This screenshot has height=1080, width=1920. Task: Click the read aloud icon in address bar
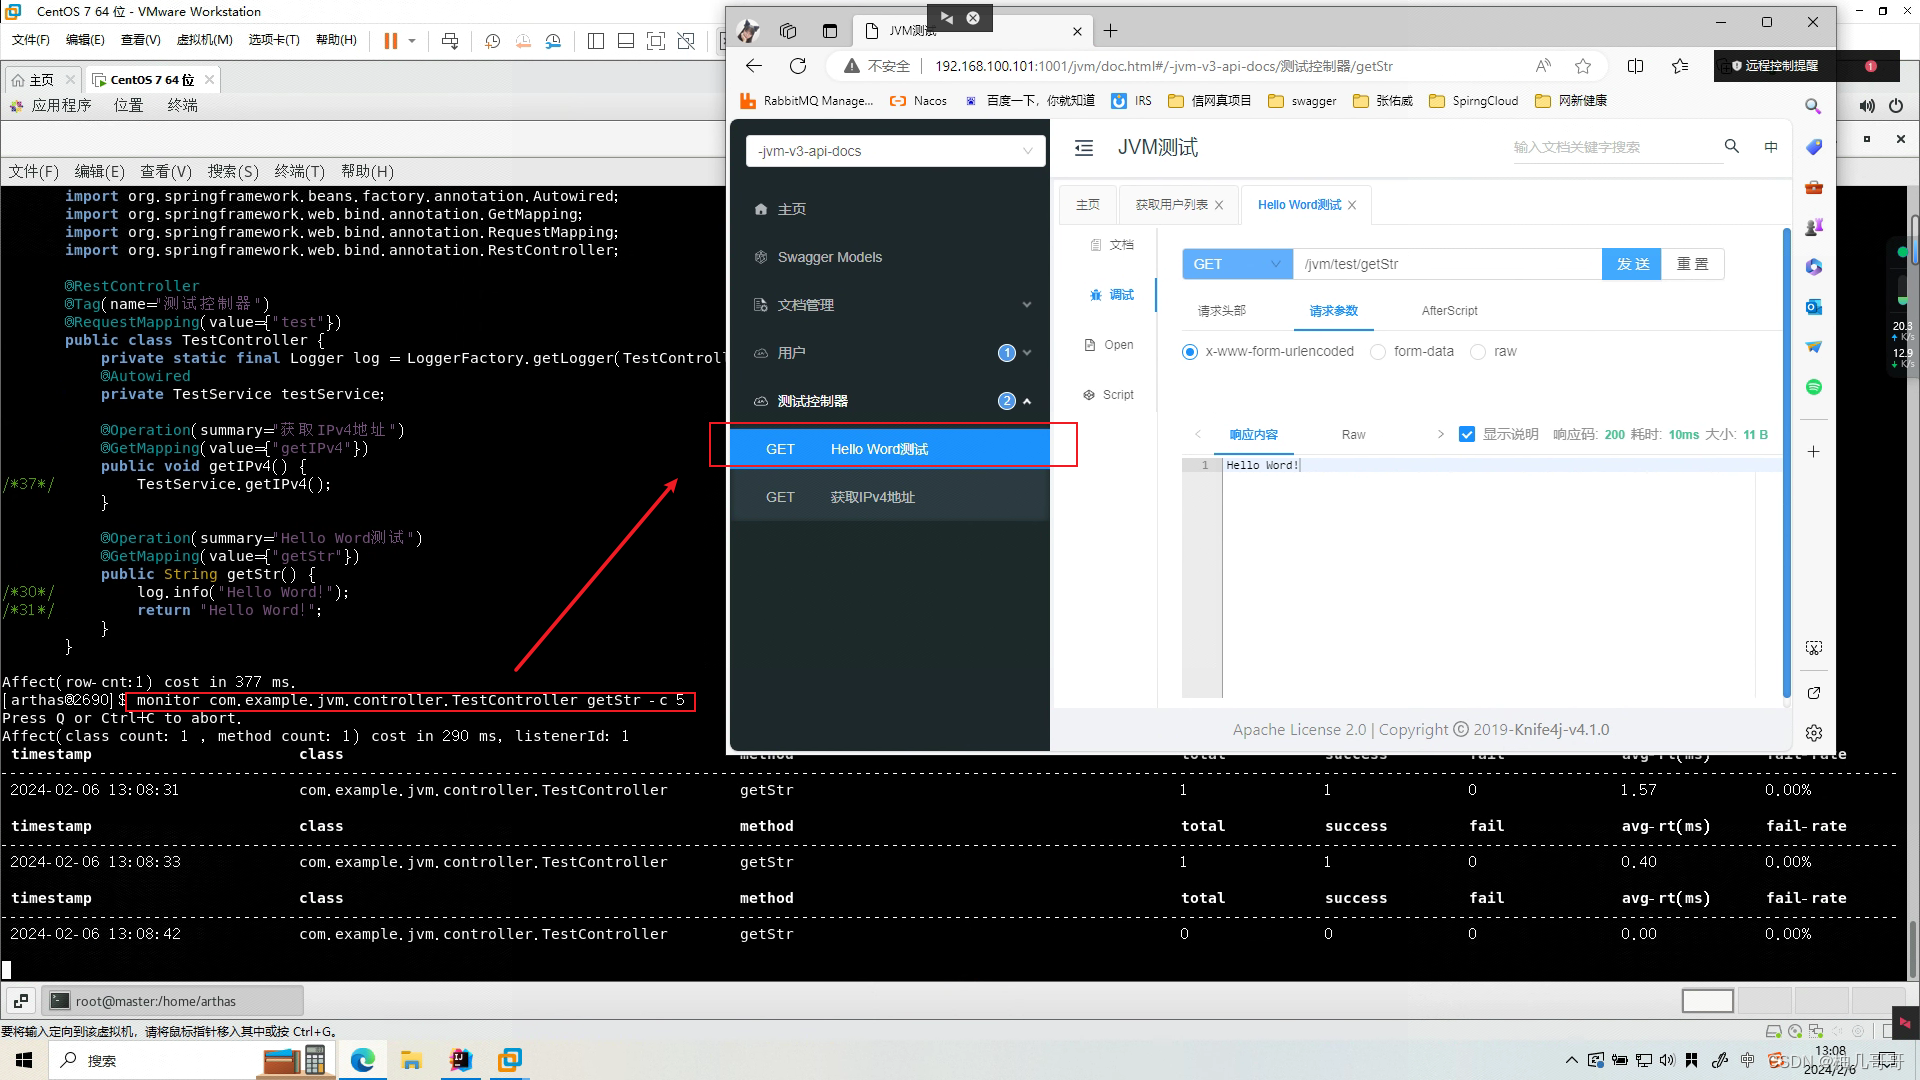(1543, 66)
